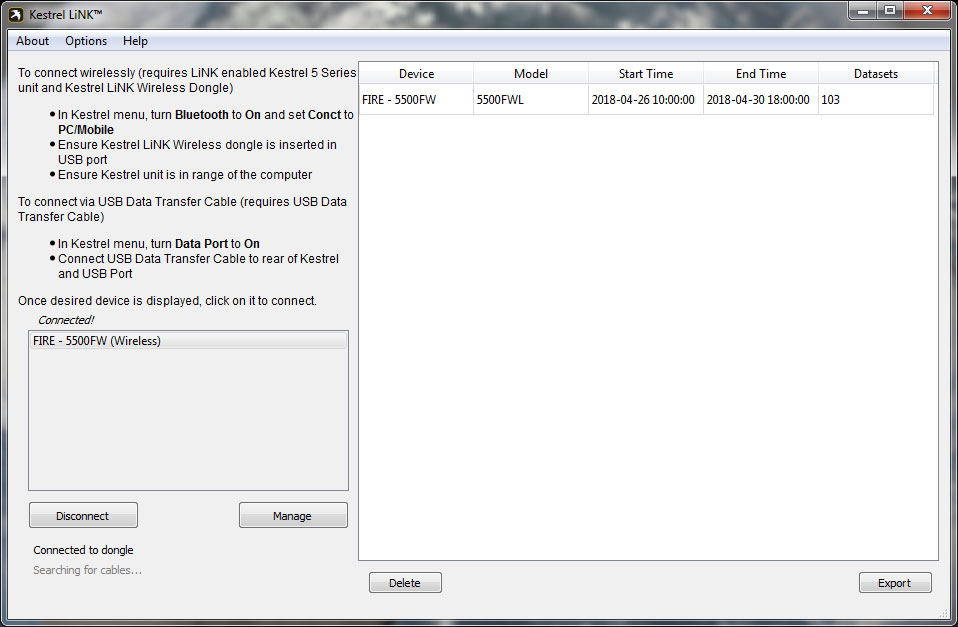This screenshot has width=958, height=627.
Task: Maximize the Kestrel LiNK window
Action: [890, 10]
